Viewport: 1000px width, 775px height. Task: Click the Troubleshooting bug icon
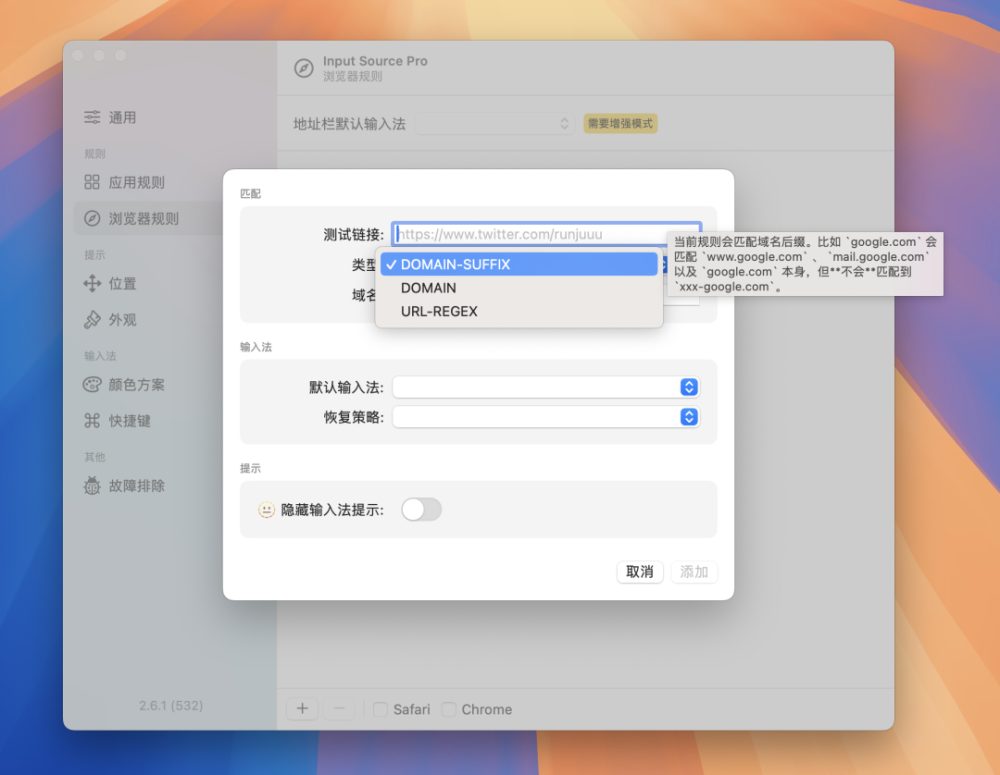(92, 485)
